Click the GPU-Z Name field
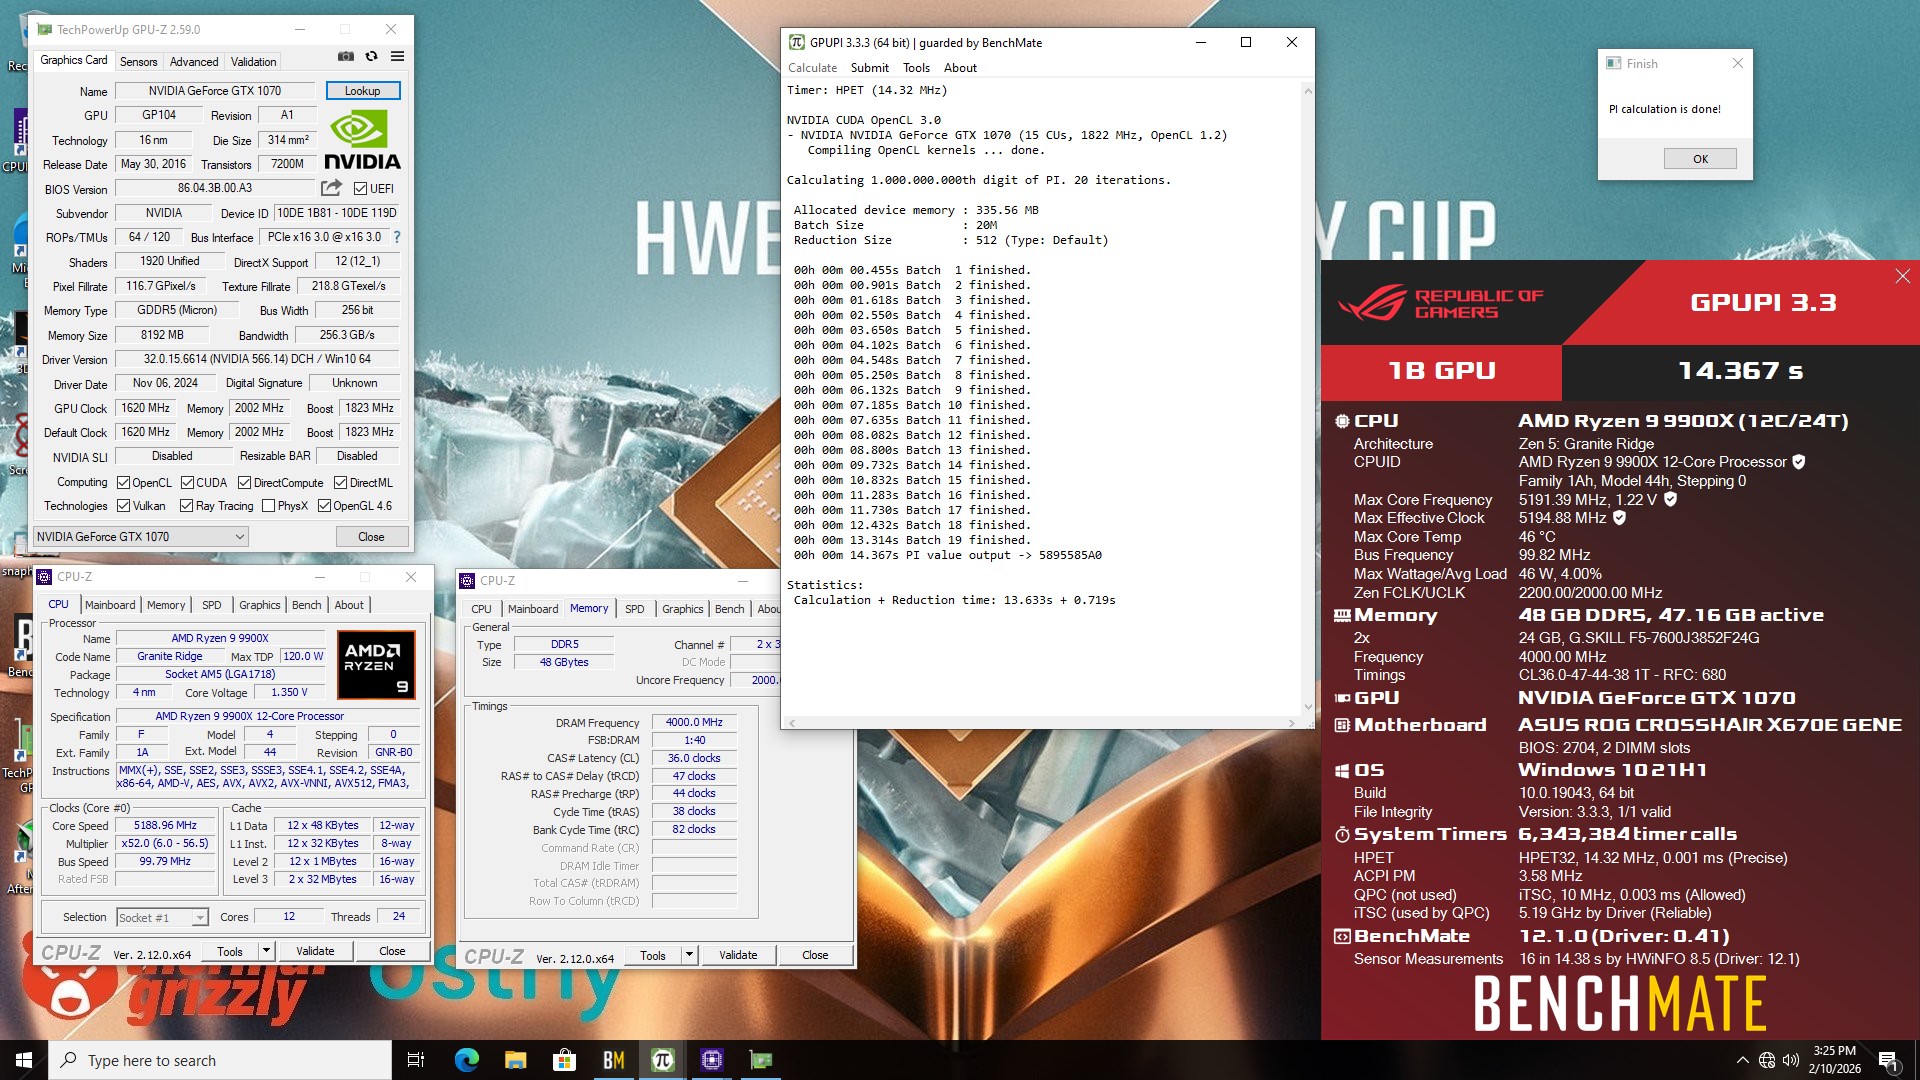Viewport: 1920px width, 1080px height. coord(215,91)
